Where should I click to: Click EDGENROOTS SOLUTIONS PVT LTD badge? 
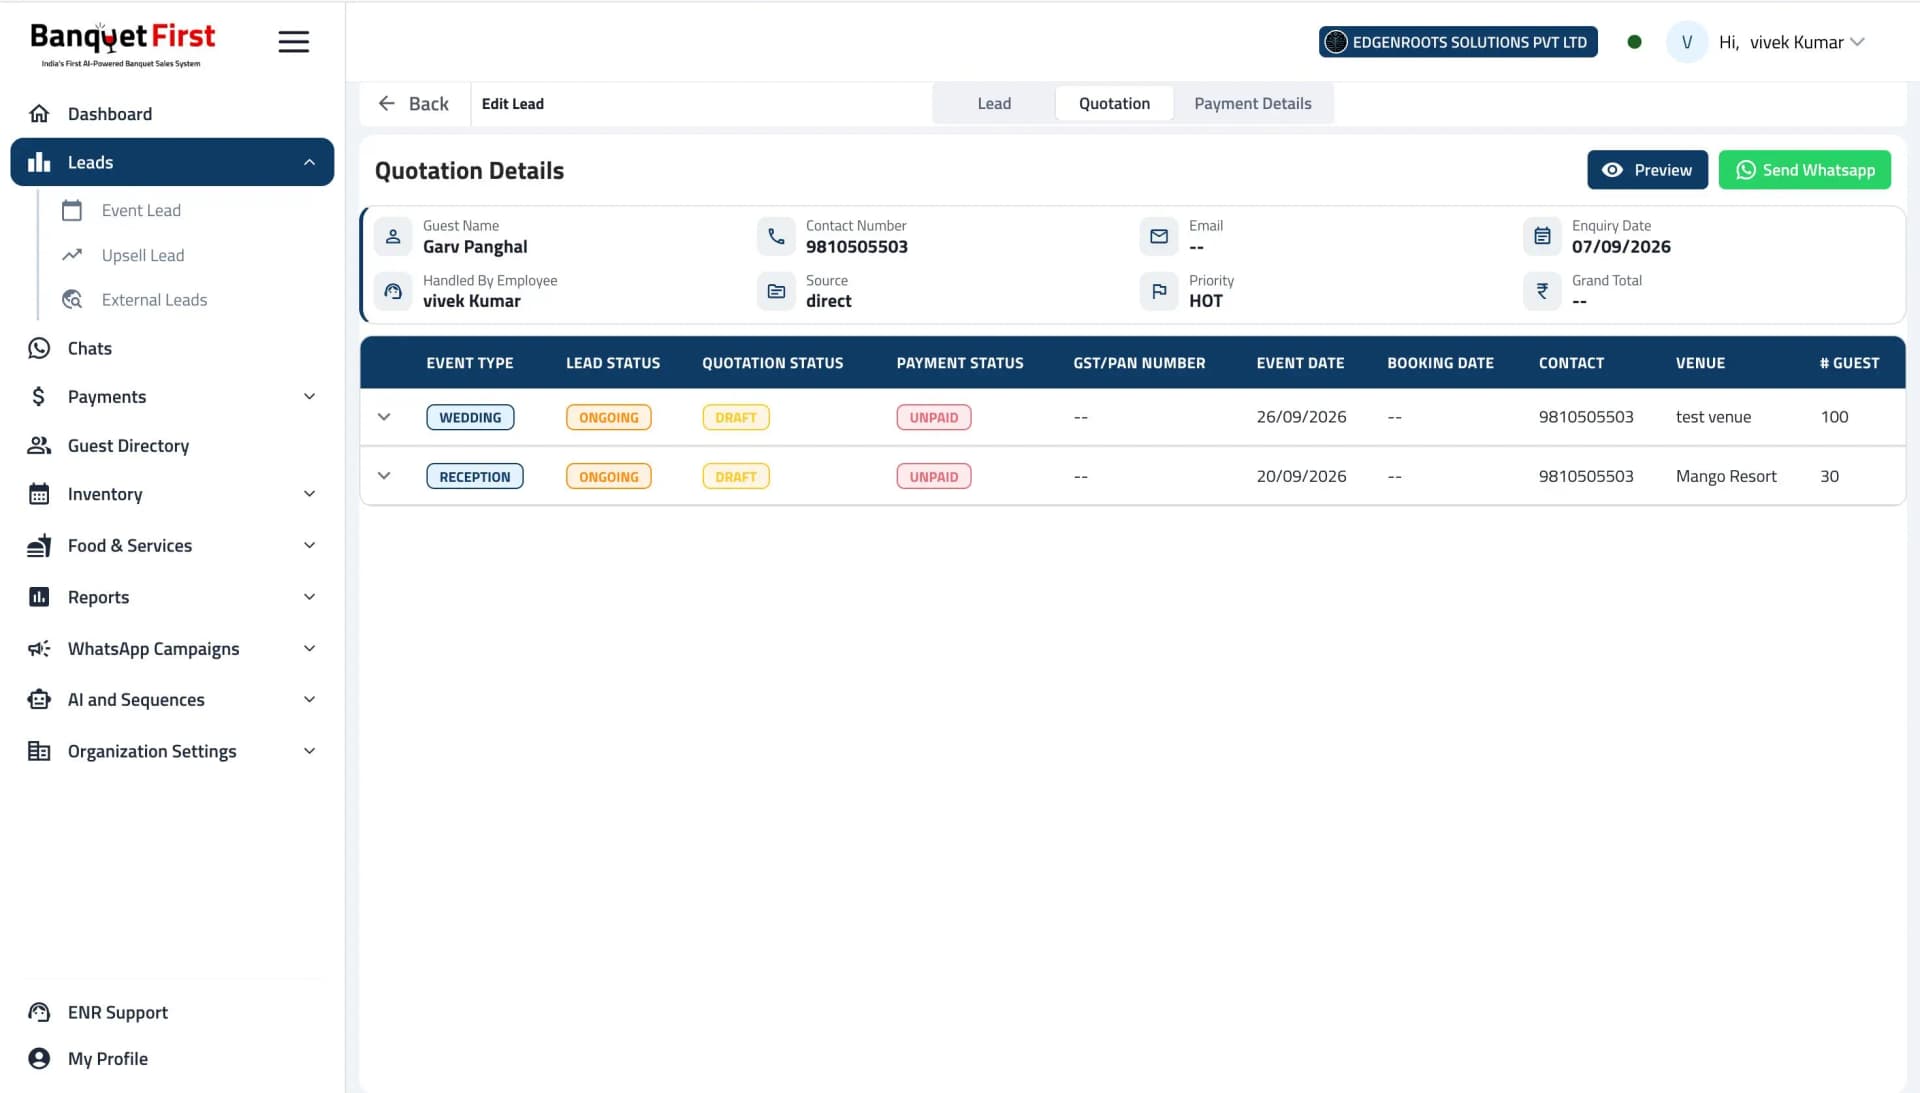1458,42
